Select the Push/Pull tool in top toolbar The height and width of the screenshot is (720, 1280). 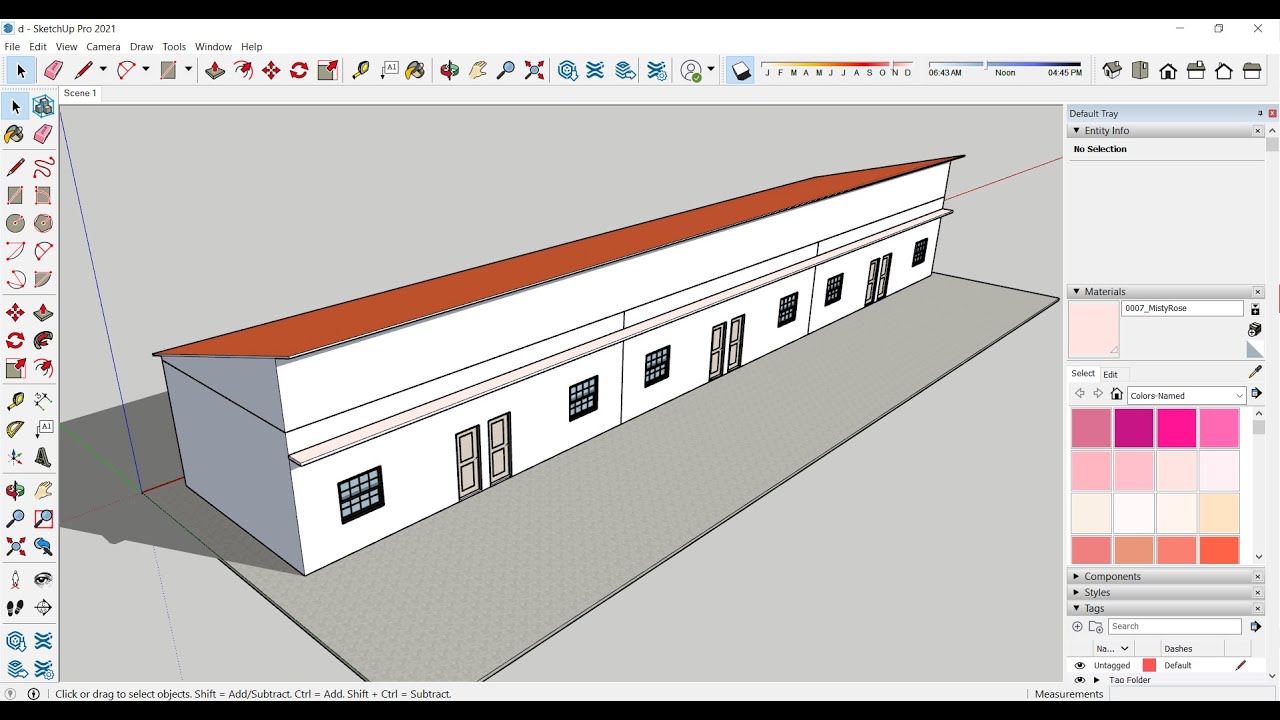(214, 70)
